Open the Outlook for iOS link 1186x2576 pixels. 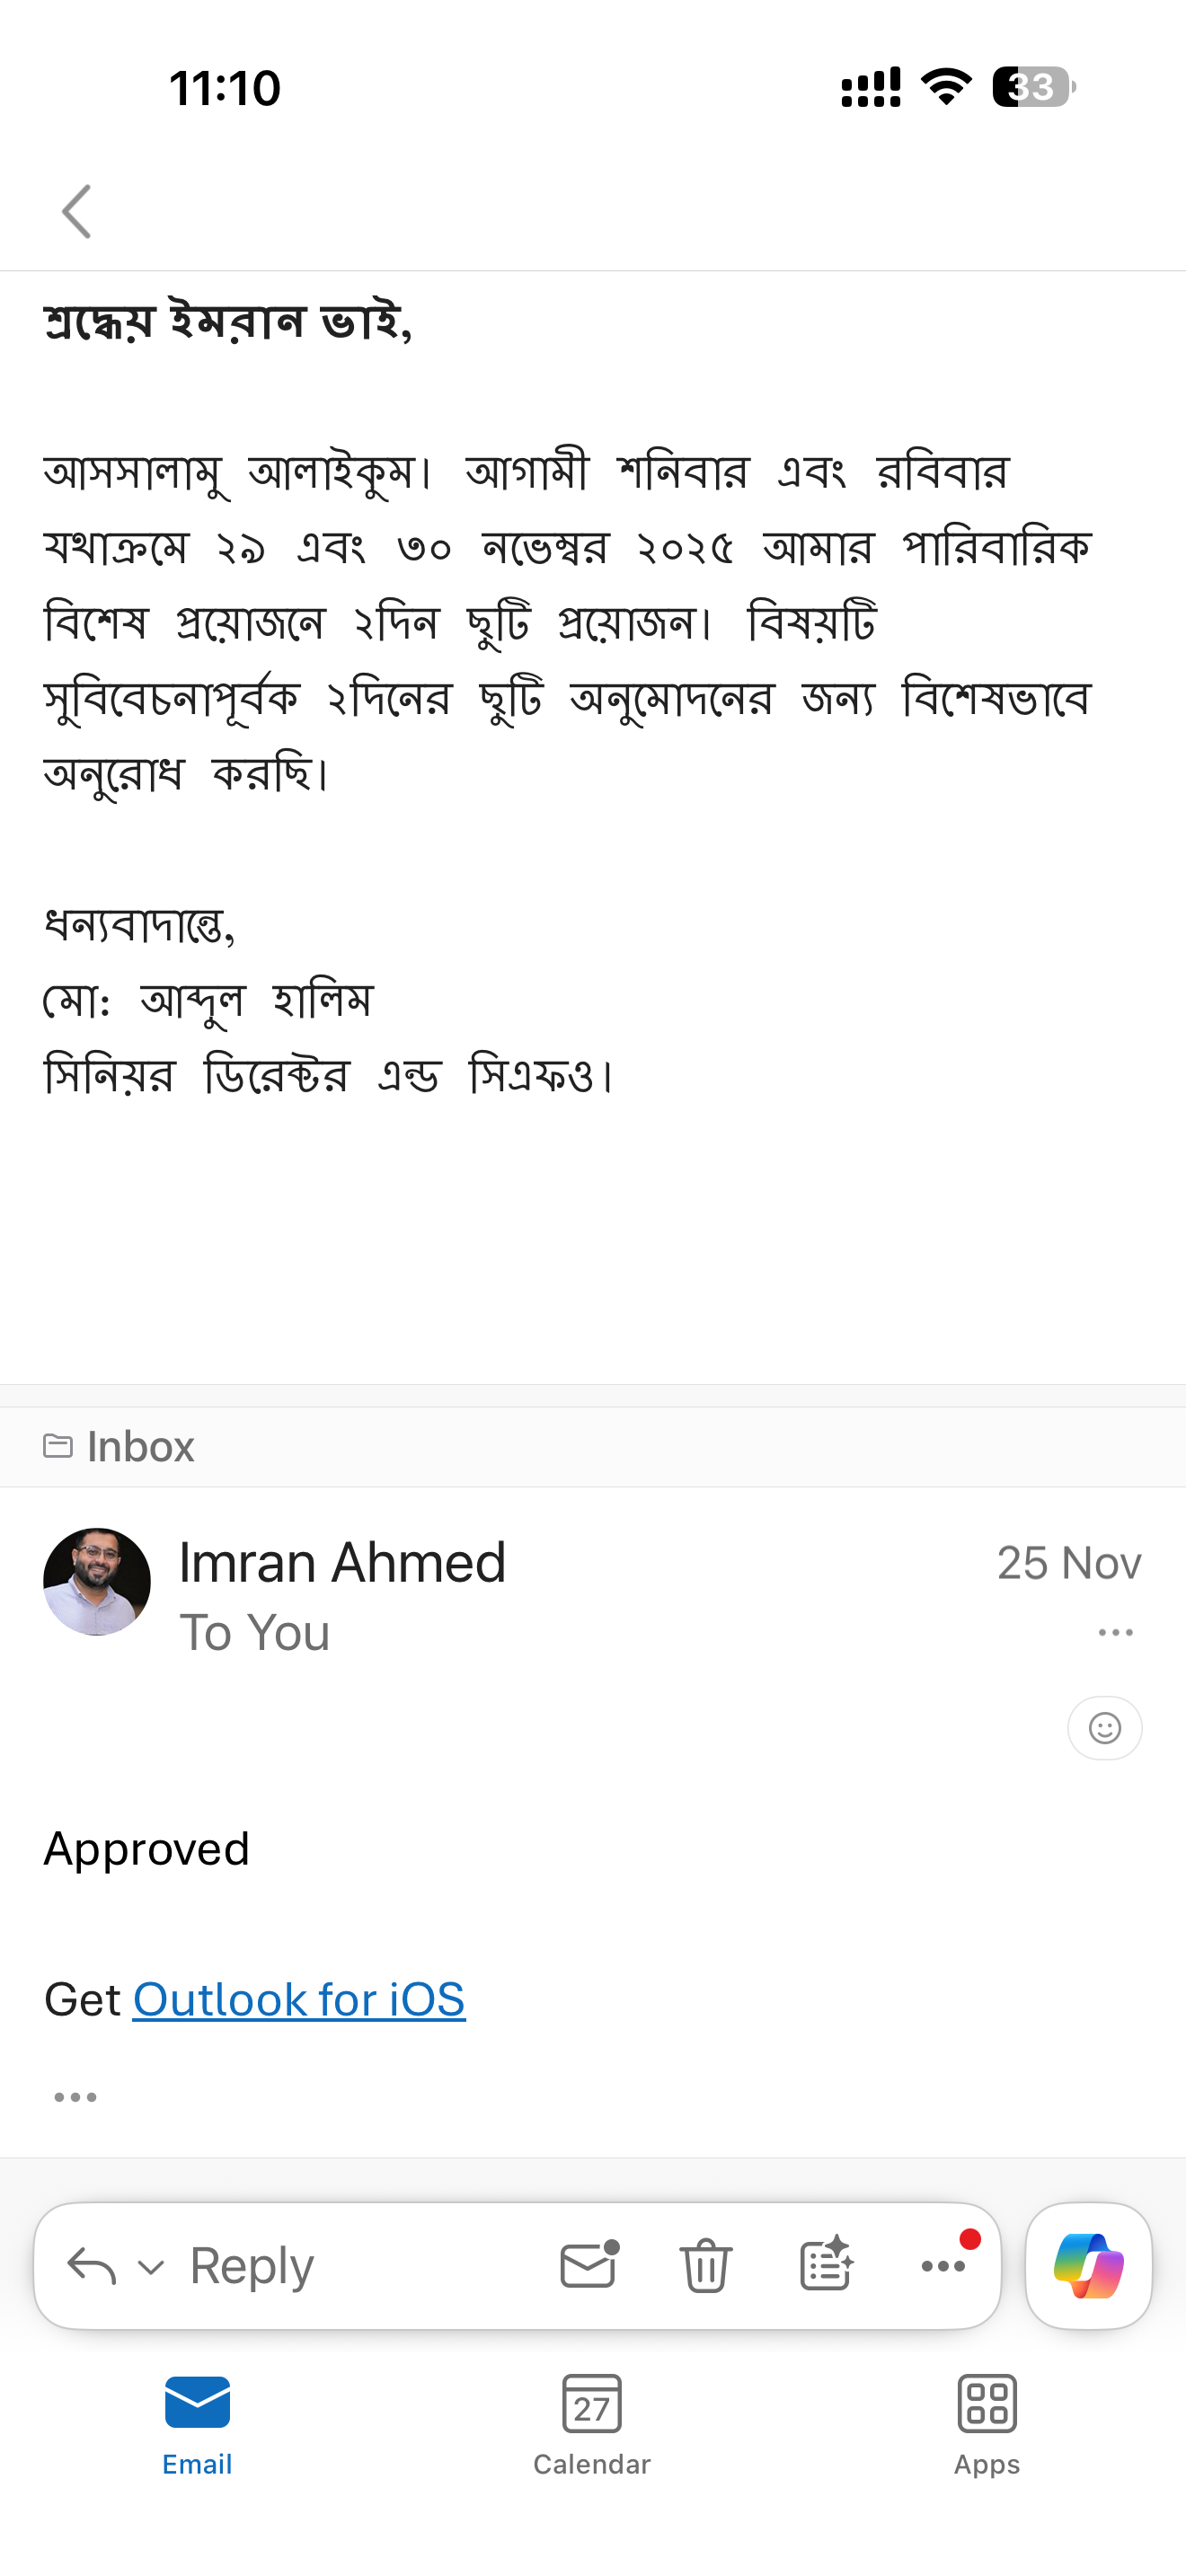pos(299,2000)
